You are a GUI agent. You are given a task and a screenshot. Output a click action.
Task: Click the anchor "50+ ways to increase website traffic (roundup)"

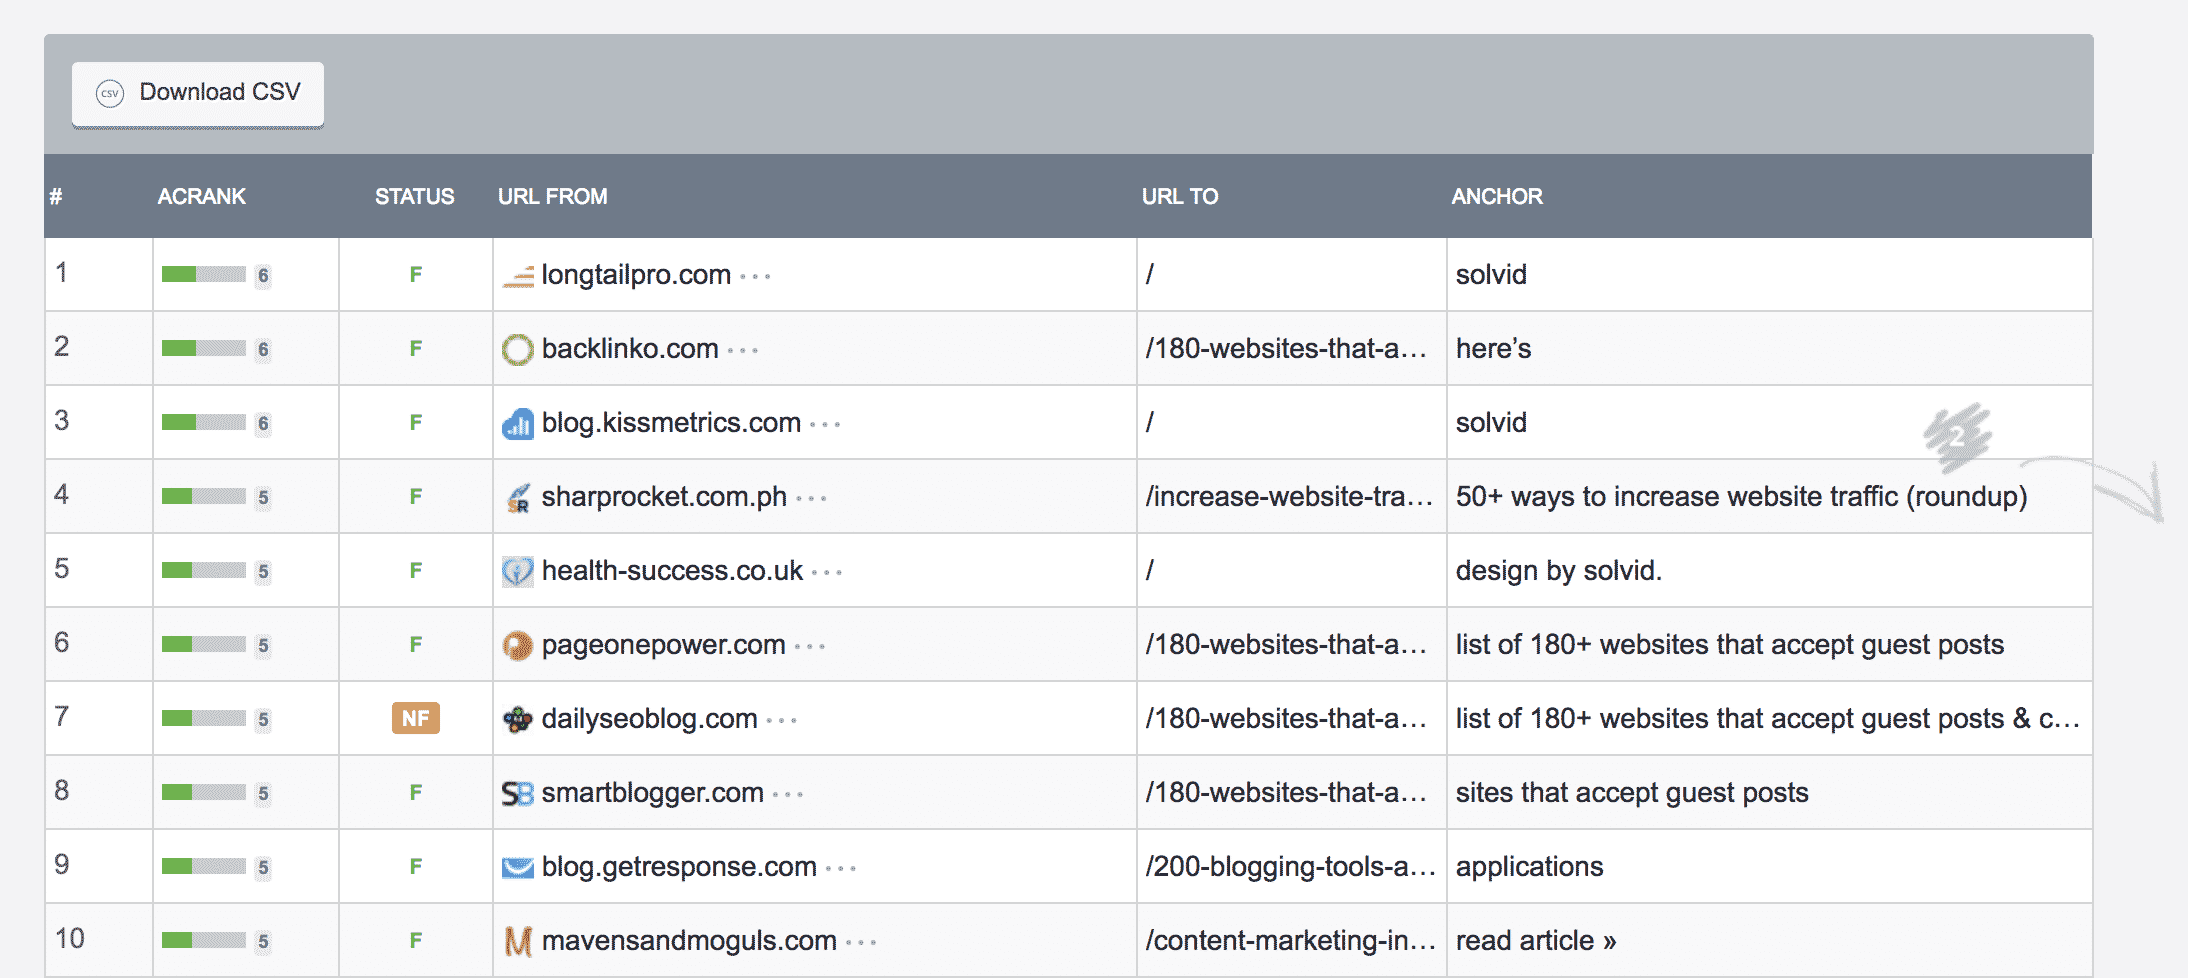point(1741,497)
